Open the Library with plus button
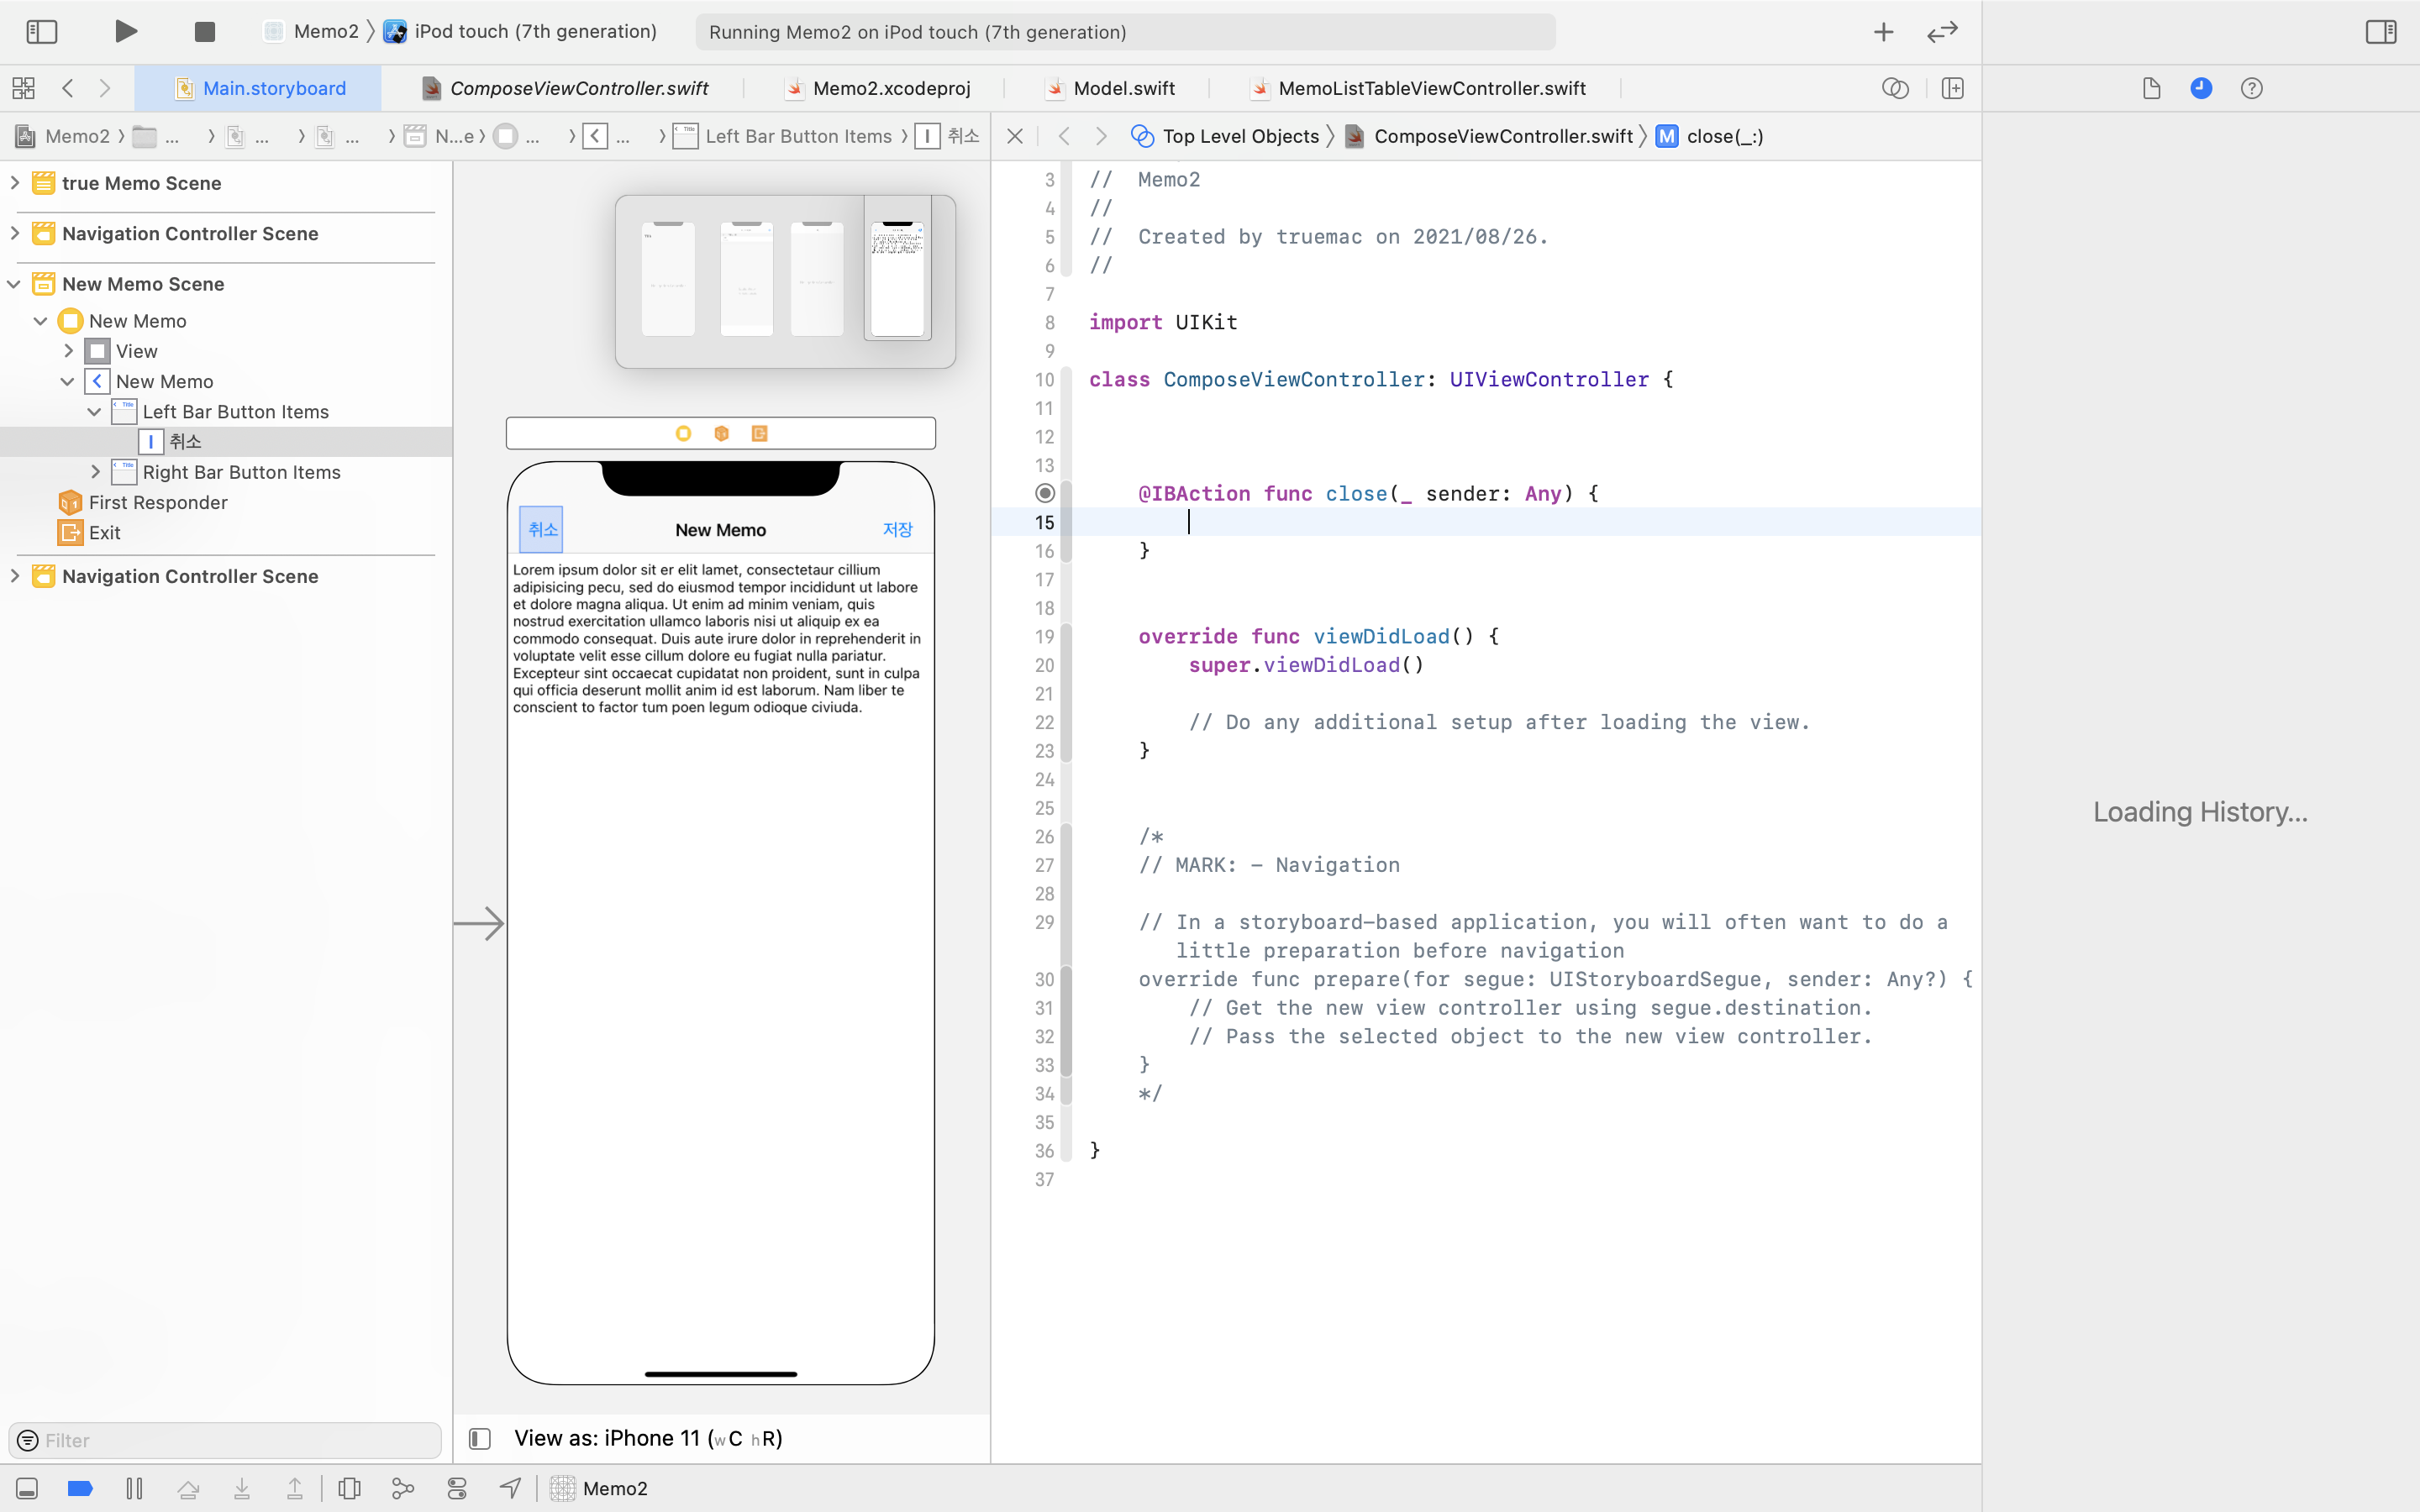Viewport: 2420px width, 1512px height. pyautogui.click(x=1883, y=31)
